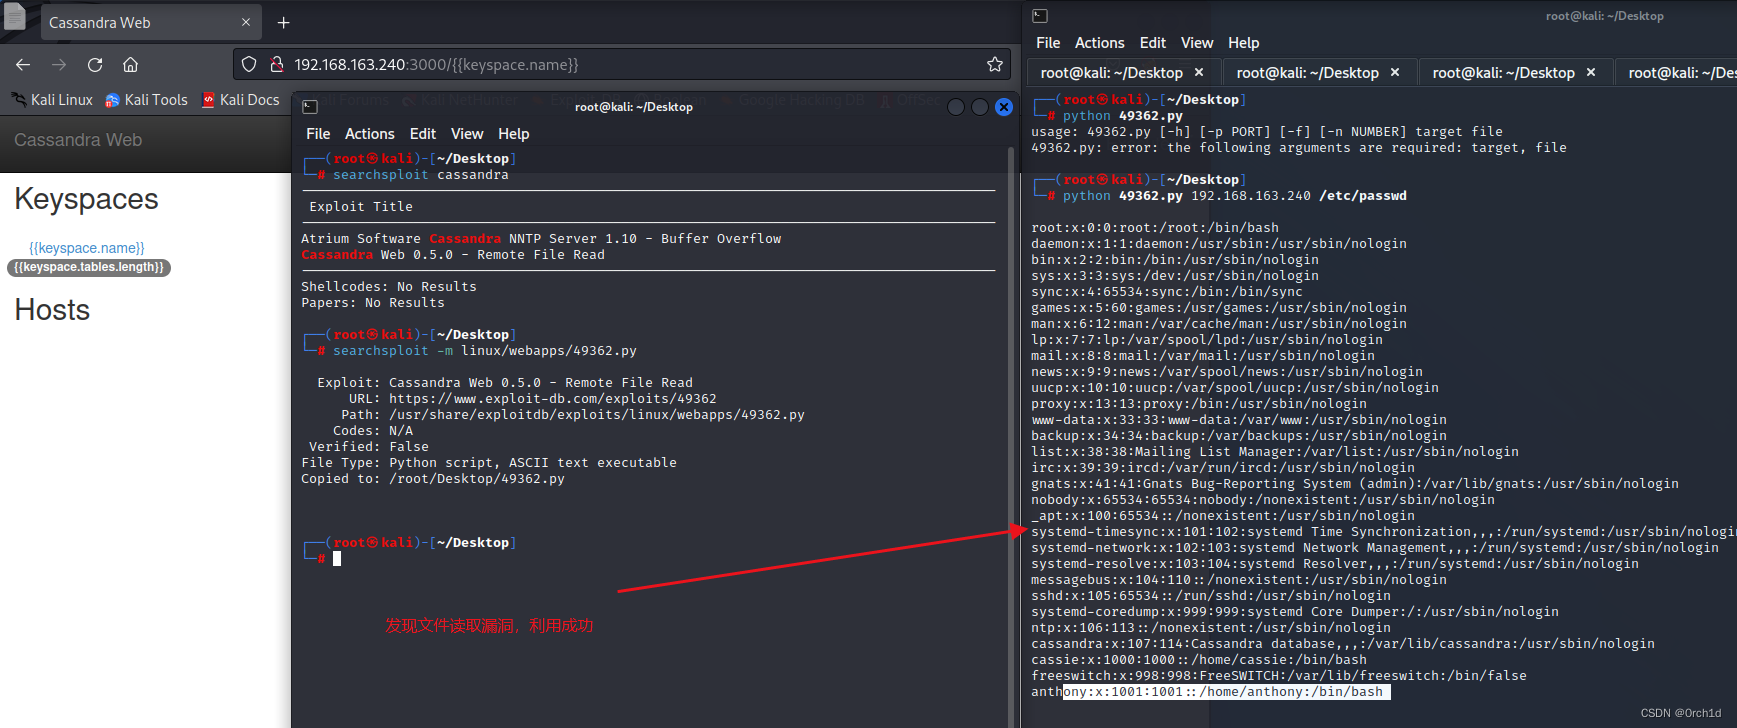Click 'Cassandra Web 0.5.0 - Remote File Read' result
The width and height of the screenshot is (1737, 728).
453,255
